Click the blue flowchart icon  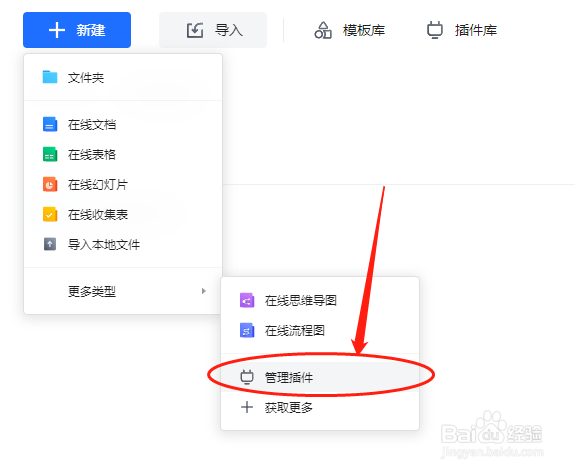(x=247, y=330)
